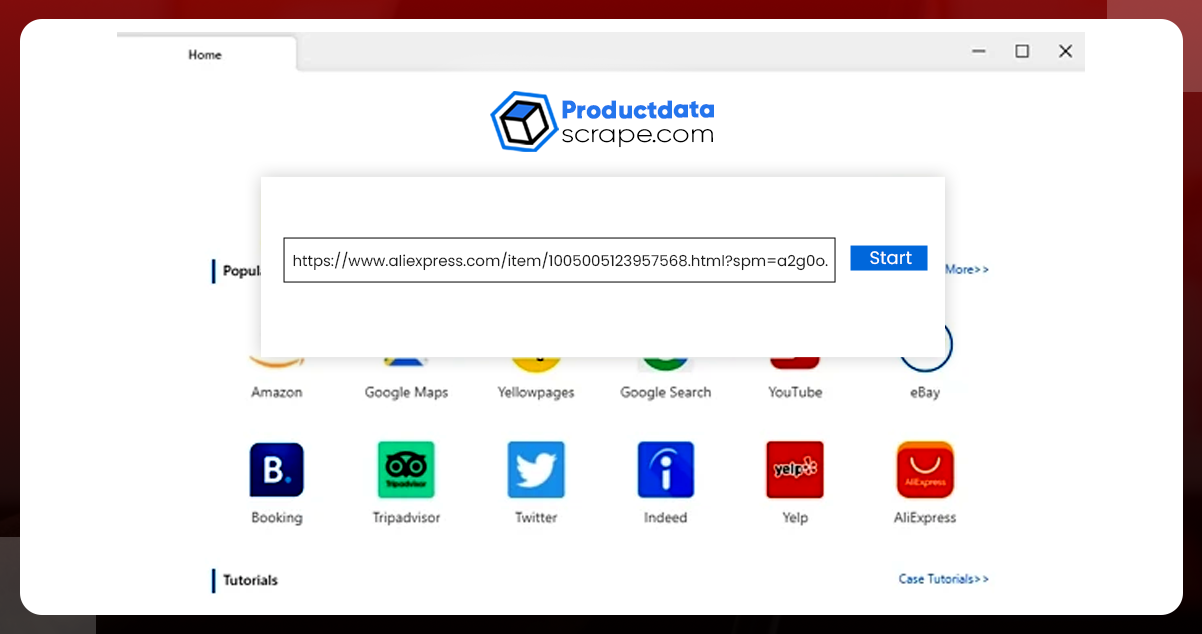Open the AliExpress template icon

925,470
